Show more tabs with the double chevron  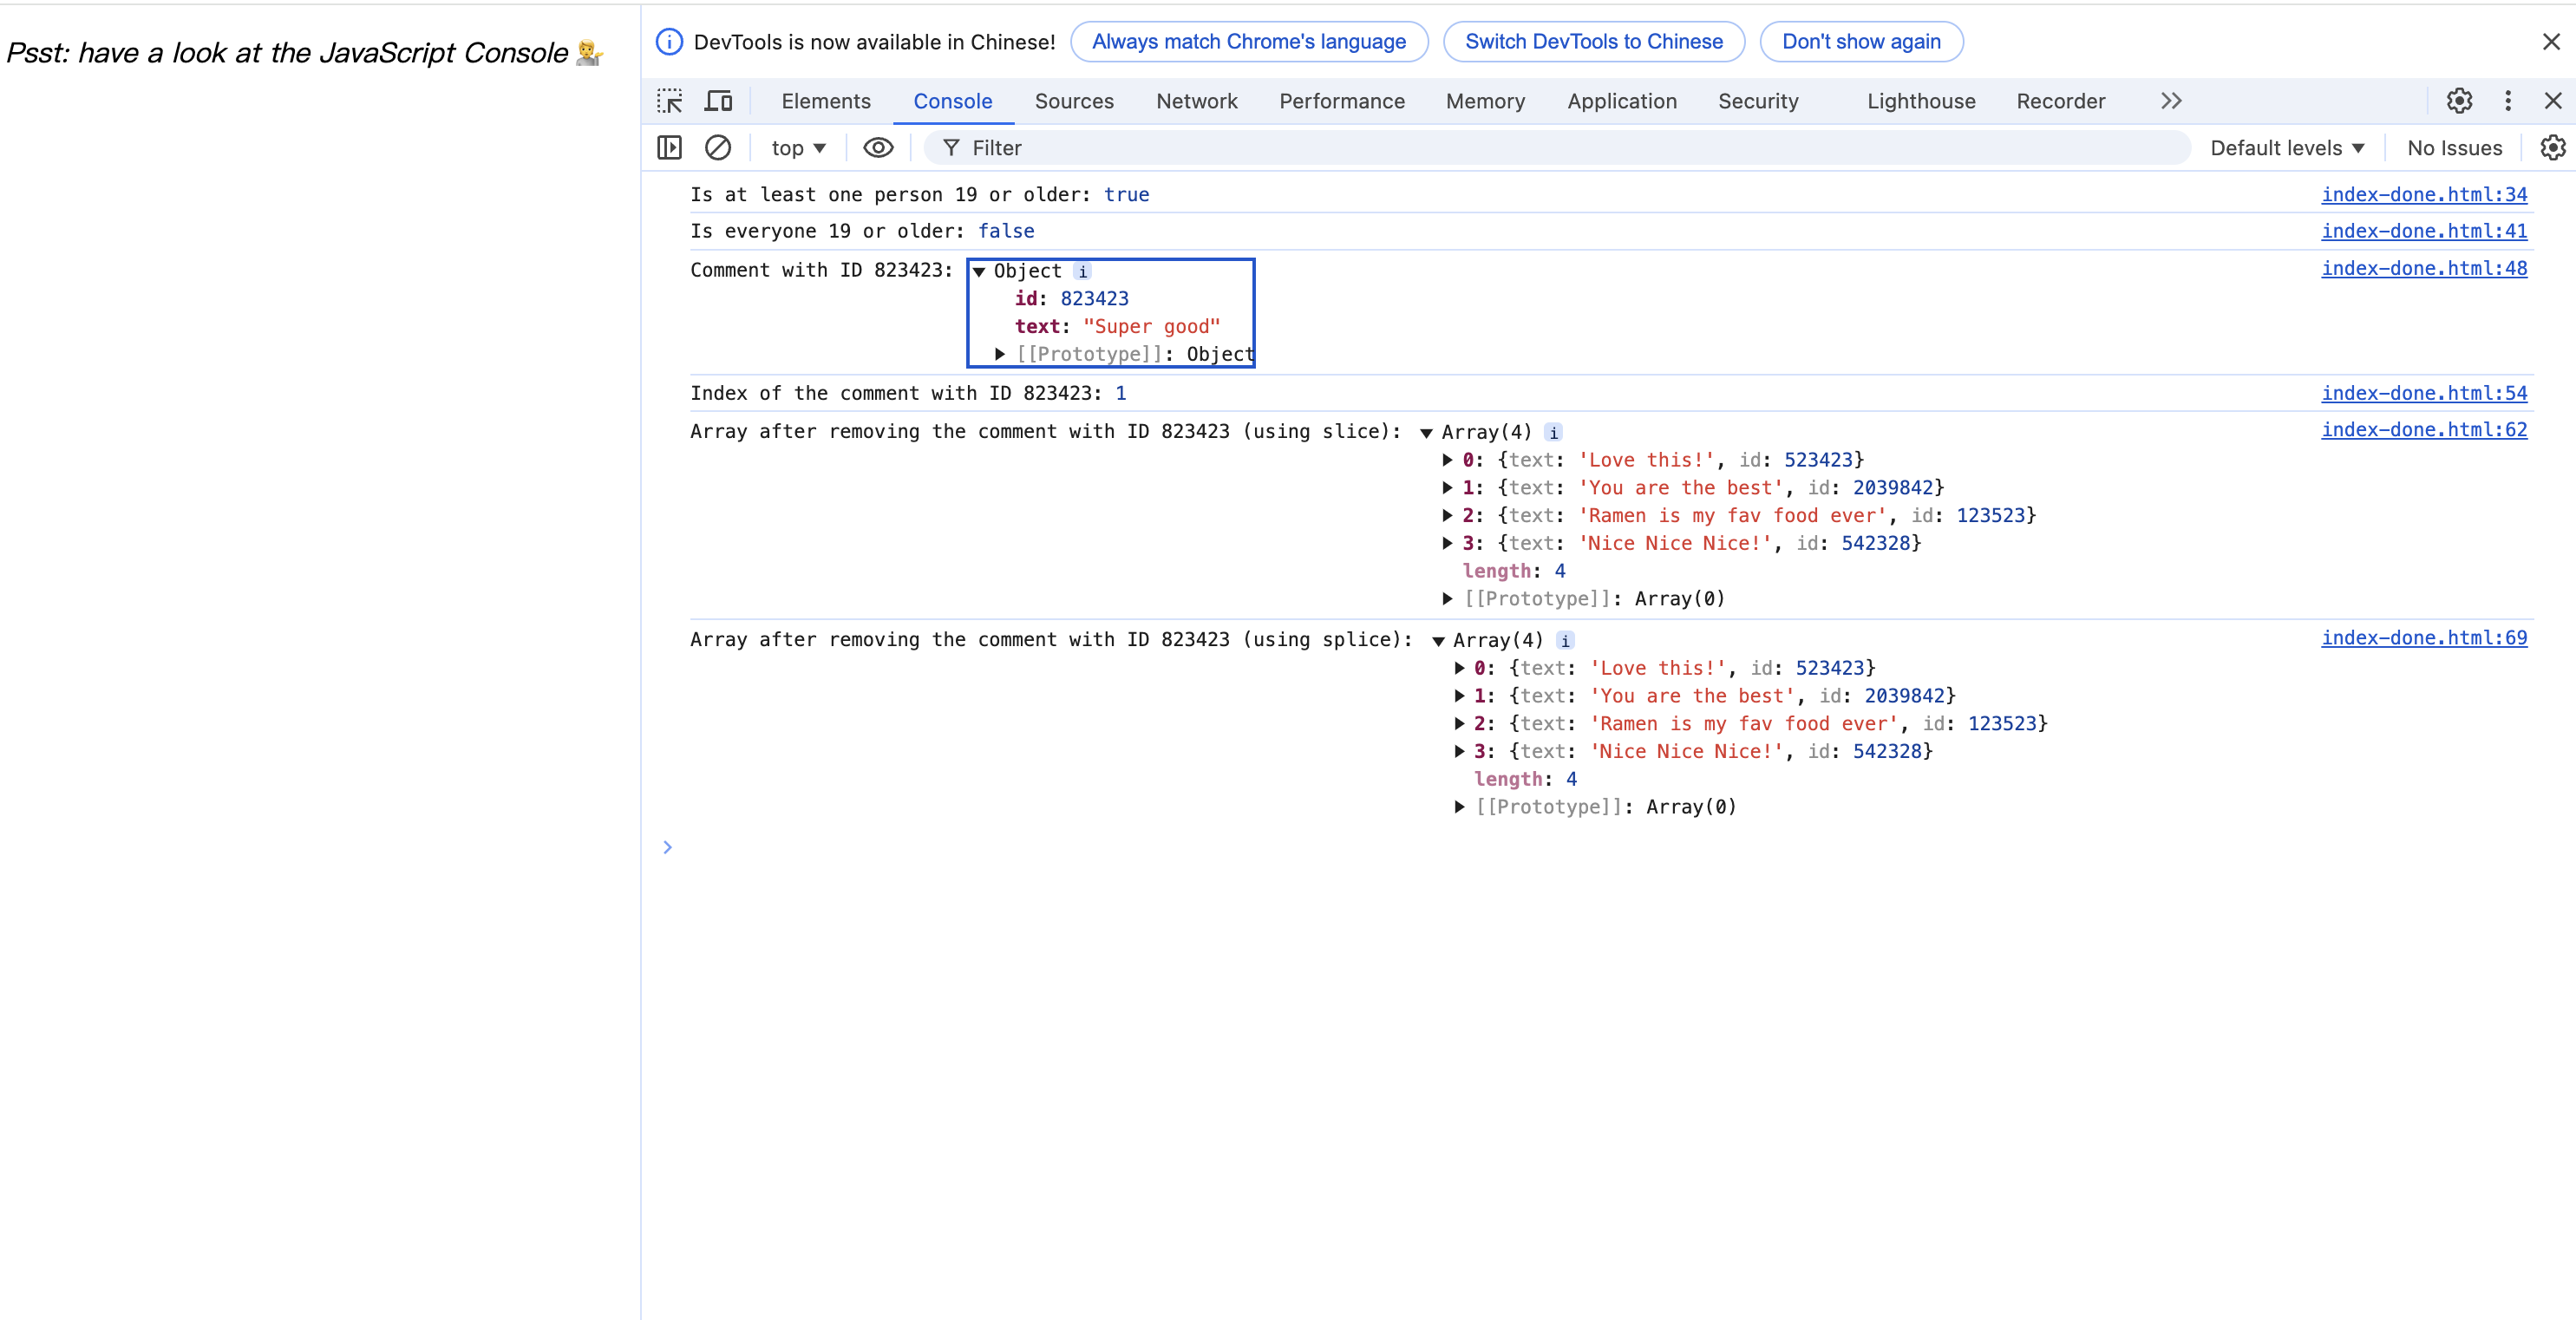click(x=2170, y=101)
